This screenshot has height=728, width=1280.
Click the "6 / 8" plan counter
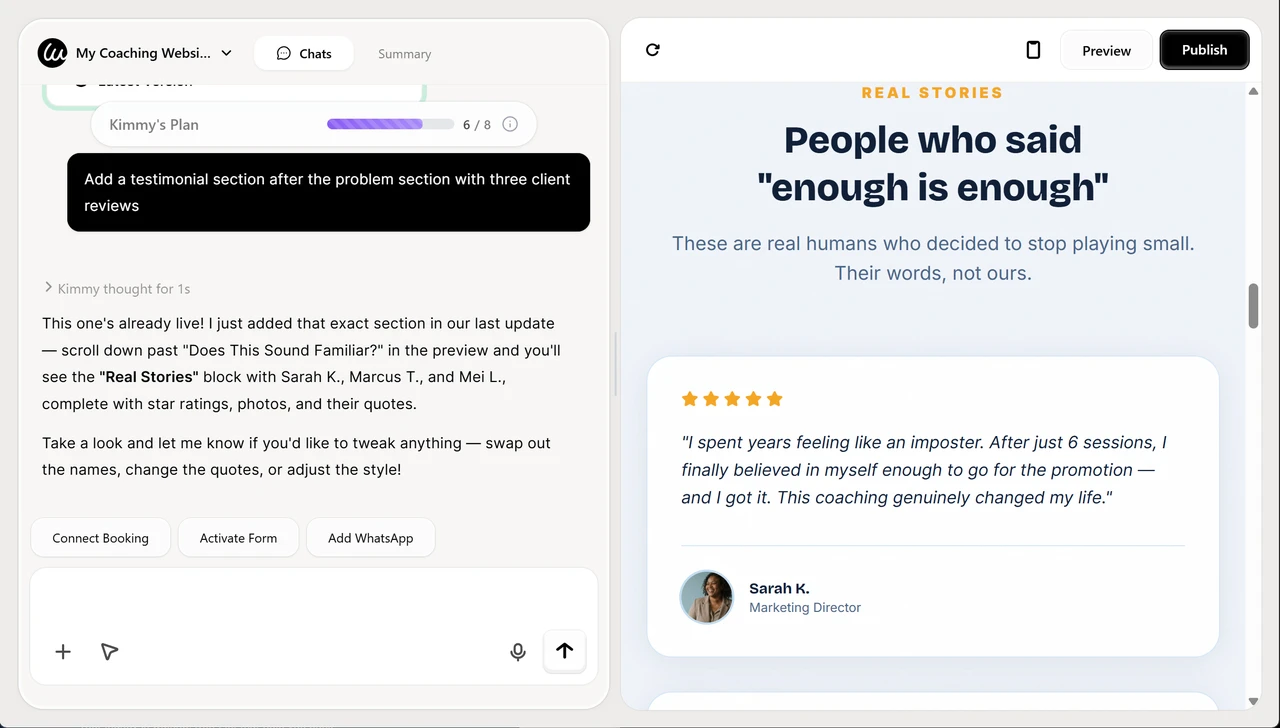477,125
